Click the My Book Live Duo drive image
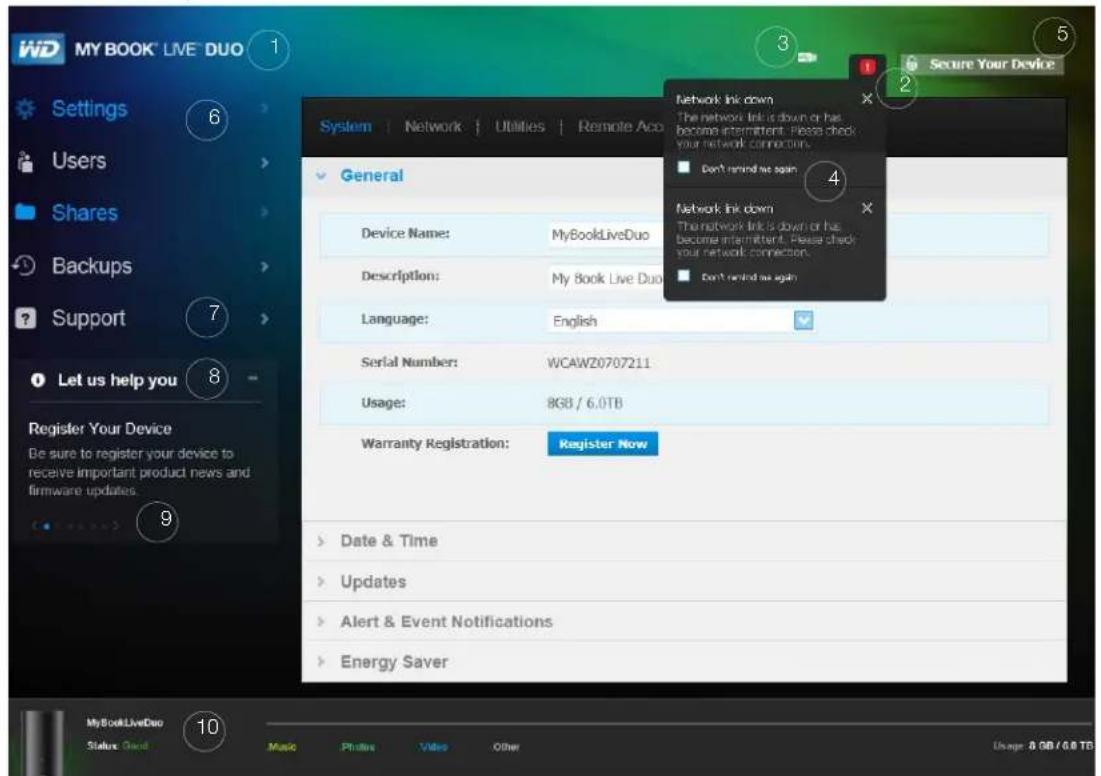1101x776 pixels. point(43,742)
